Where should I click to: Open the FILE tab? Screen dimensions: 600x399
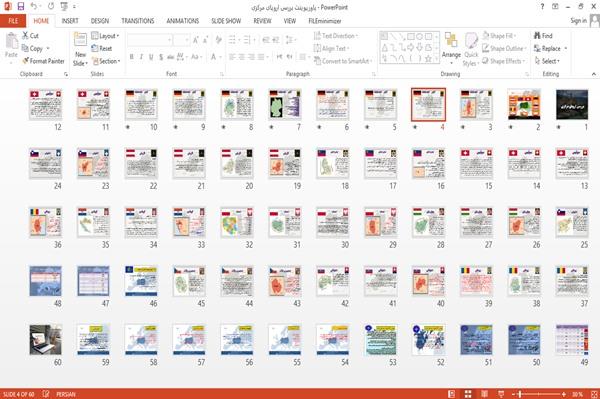pos(13,21)
